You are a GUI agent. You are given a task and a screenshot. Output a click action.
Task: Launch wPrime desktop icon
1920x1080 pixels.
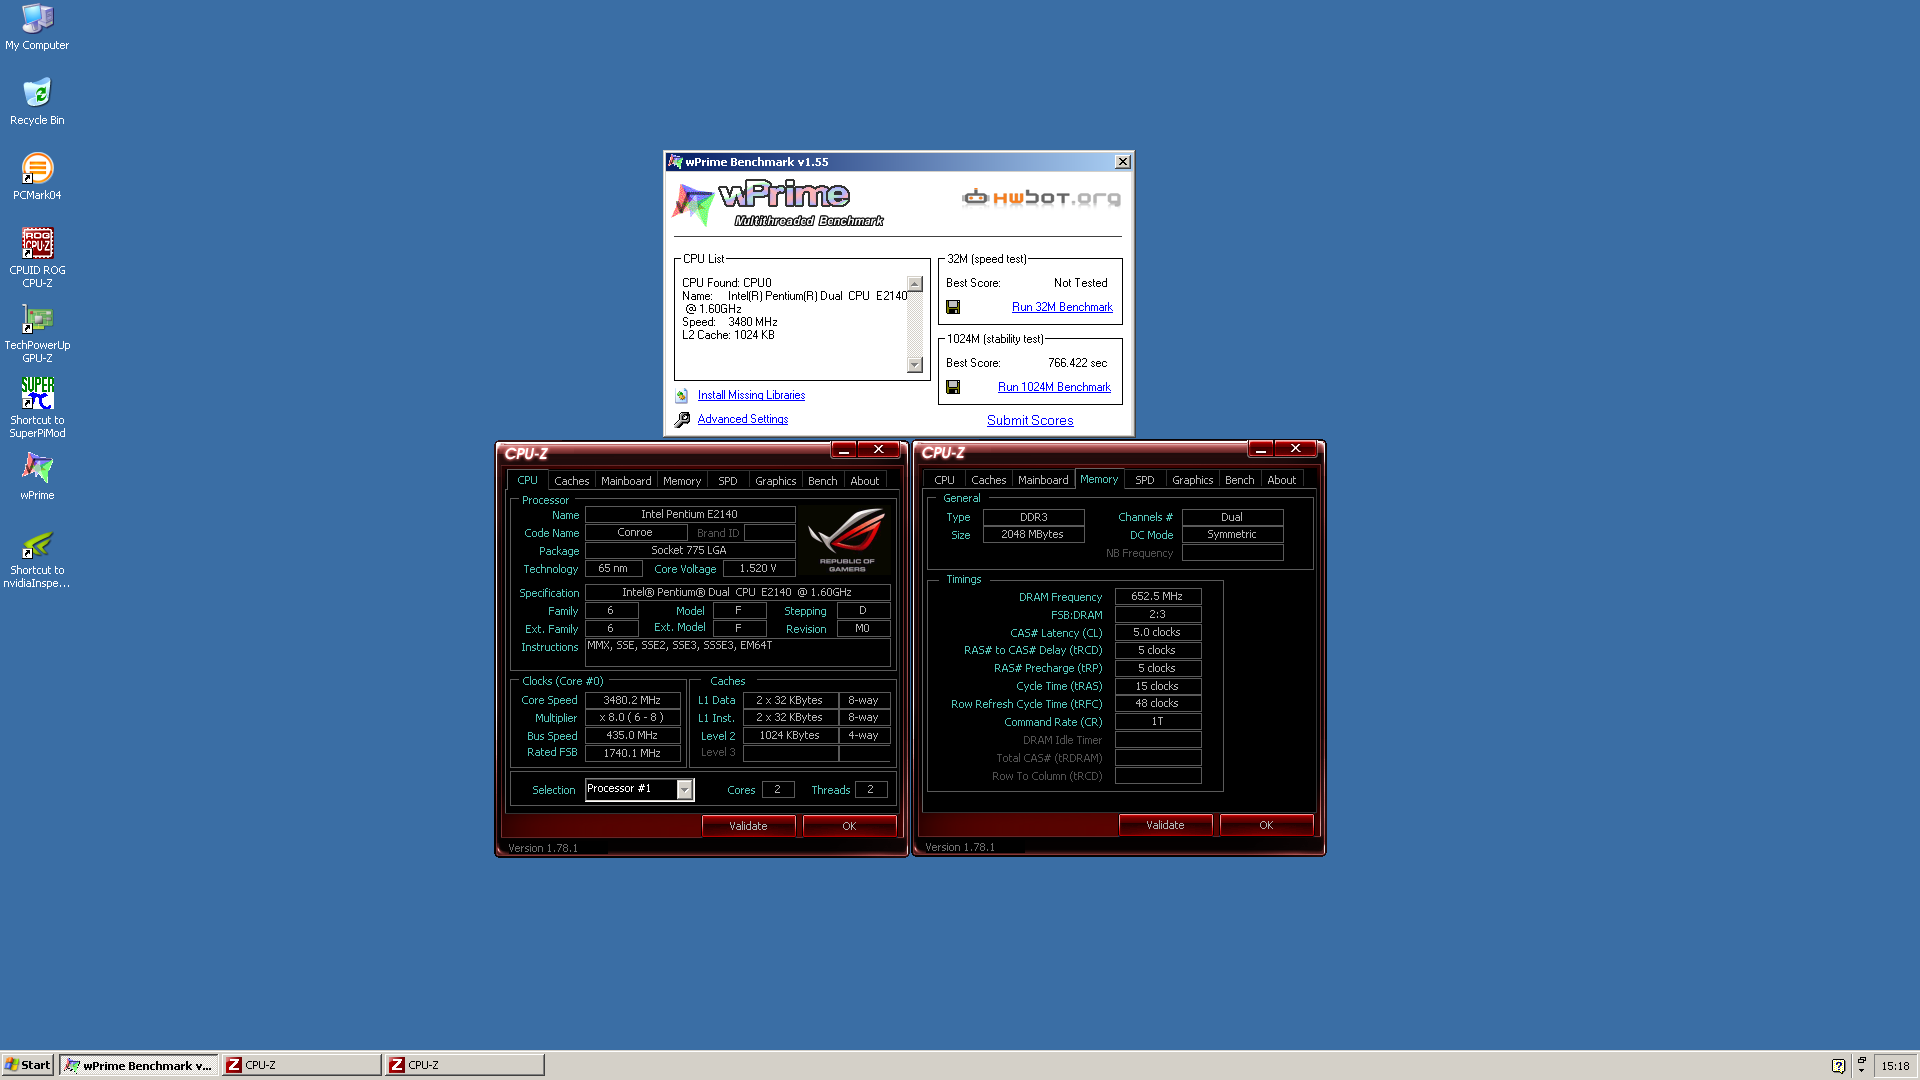37,477
